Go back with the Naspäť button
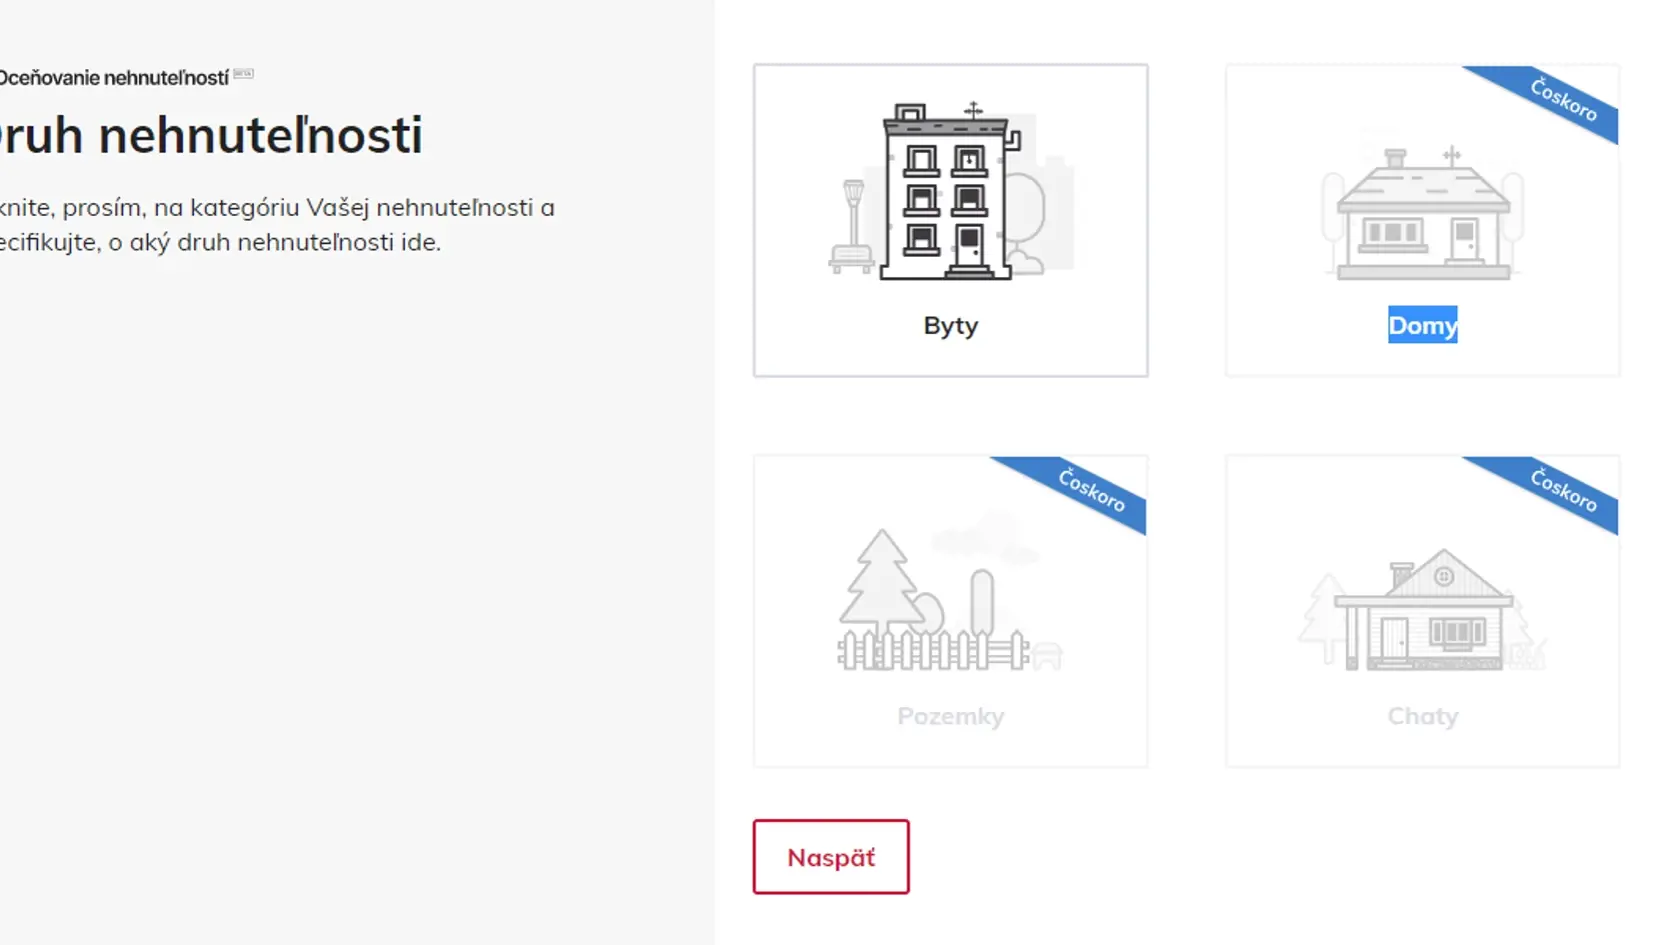The image size is (1680, 945). click(x=831, y=857)
